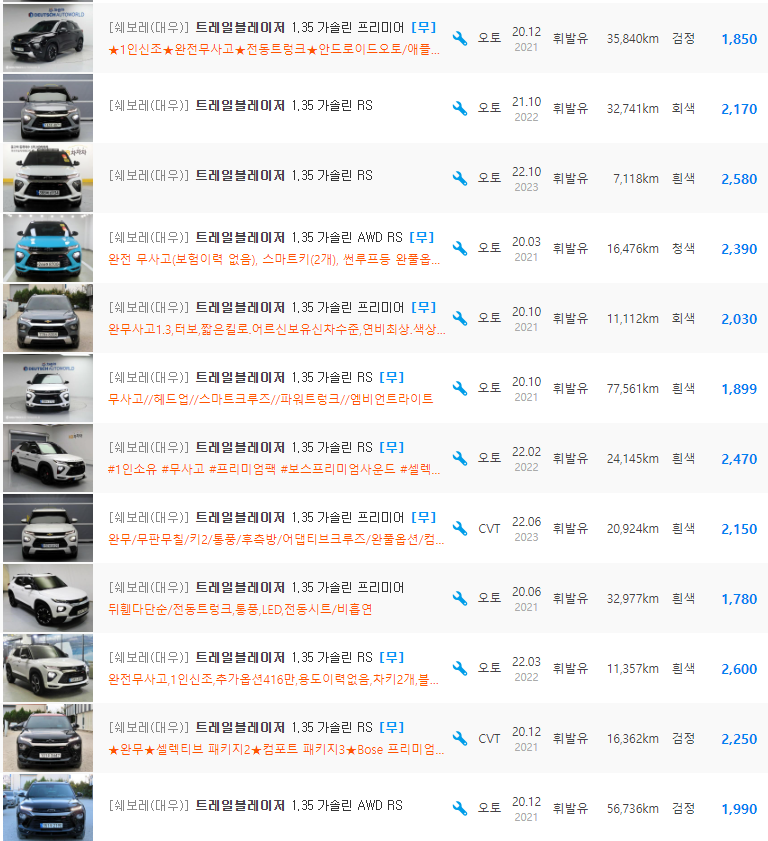Open the white 프리미어 thumbnail priced 2,150
768x841 pixels.
48,528
